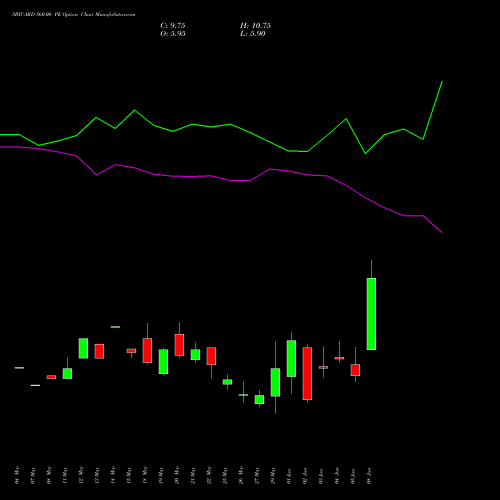The image size is (500, 500).
Task: Click the 08 Jun date label
Action: coord(369,475)
